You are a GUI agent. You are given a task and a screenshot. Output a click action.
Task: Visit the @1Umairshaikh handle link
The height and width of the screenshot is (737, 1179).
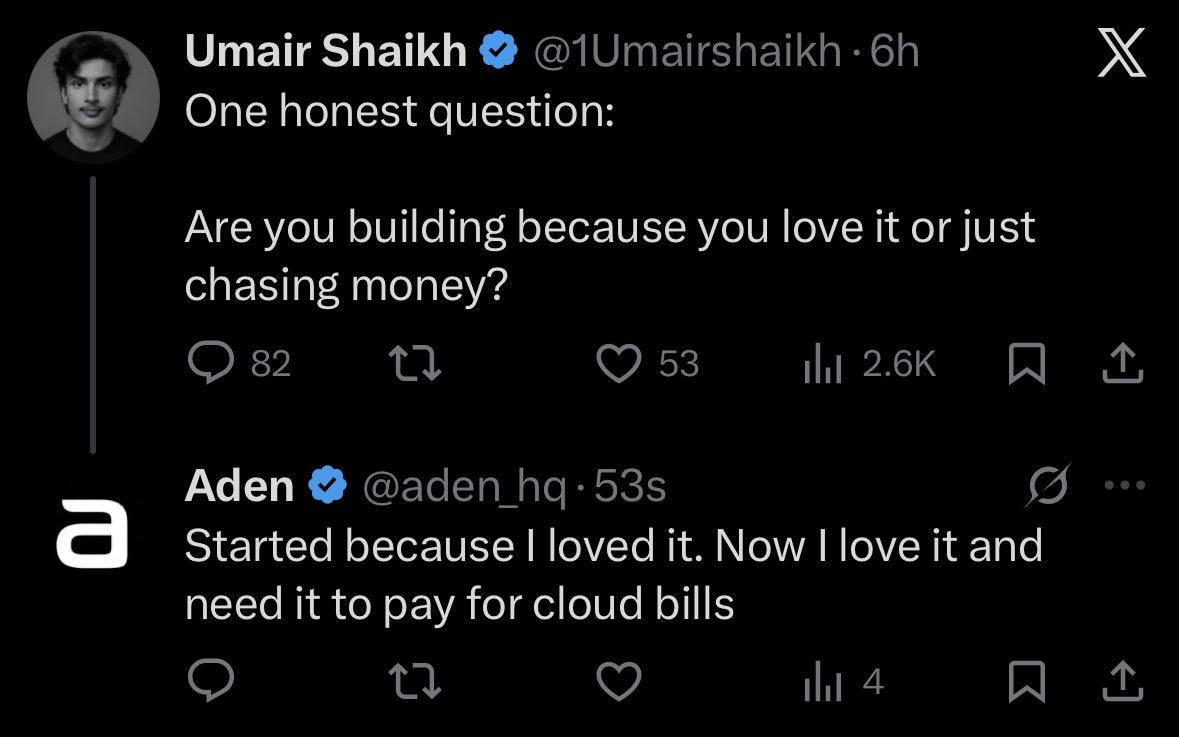688,52
